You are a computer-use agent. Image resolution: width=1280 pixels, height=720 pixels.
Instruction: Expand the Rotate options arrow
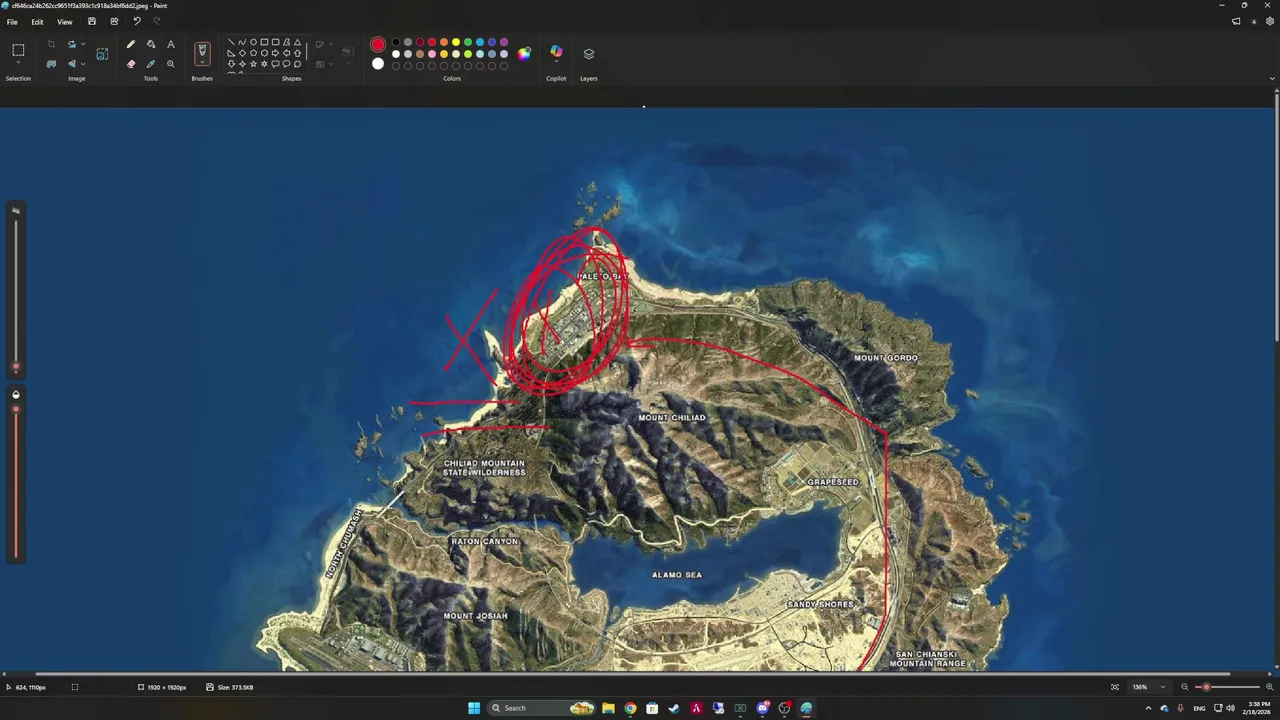pyautogui.click(x=82, y=44)
